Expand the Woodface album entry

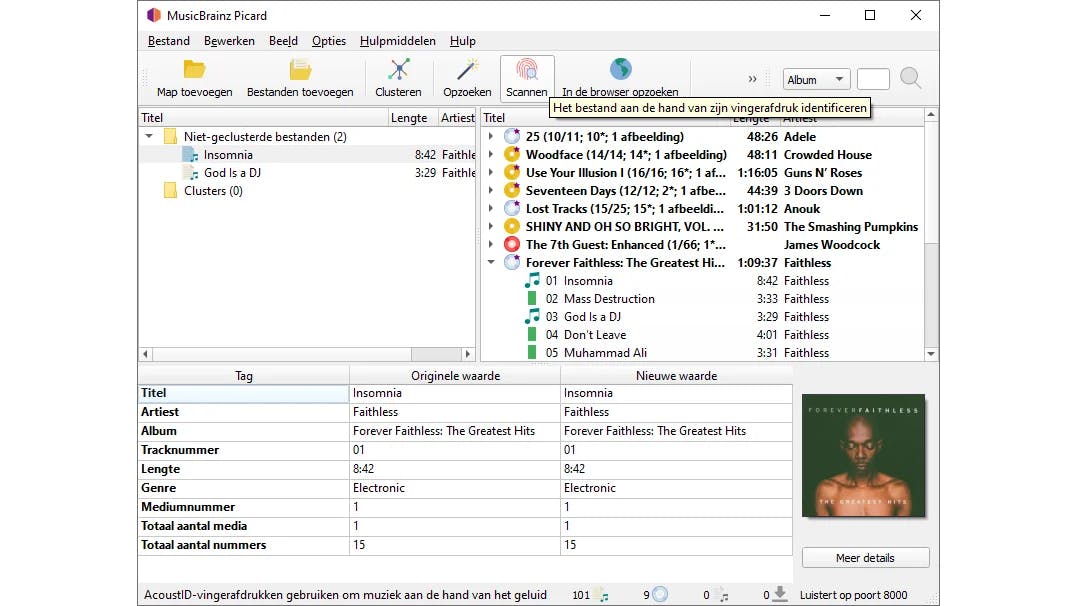pyautogui.click(x=491, y=155)
